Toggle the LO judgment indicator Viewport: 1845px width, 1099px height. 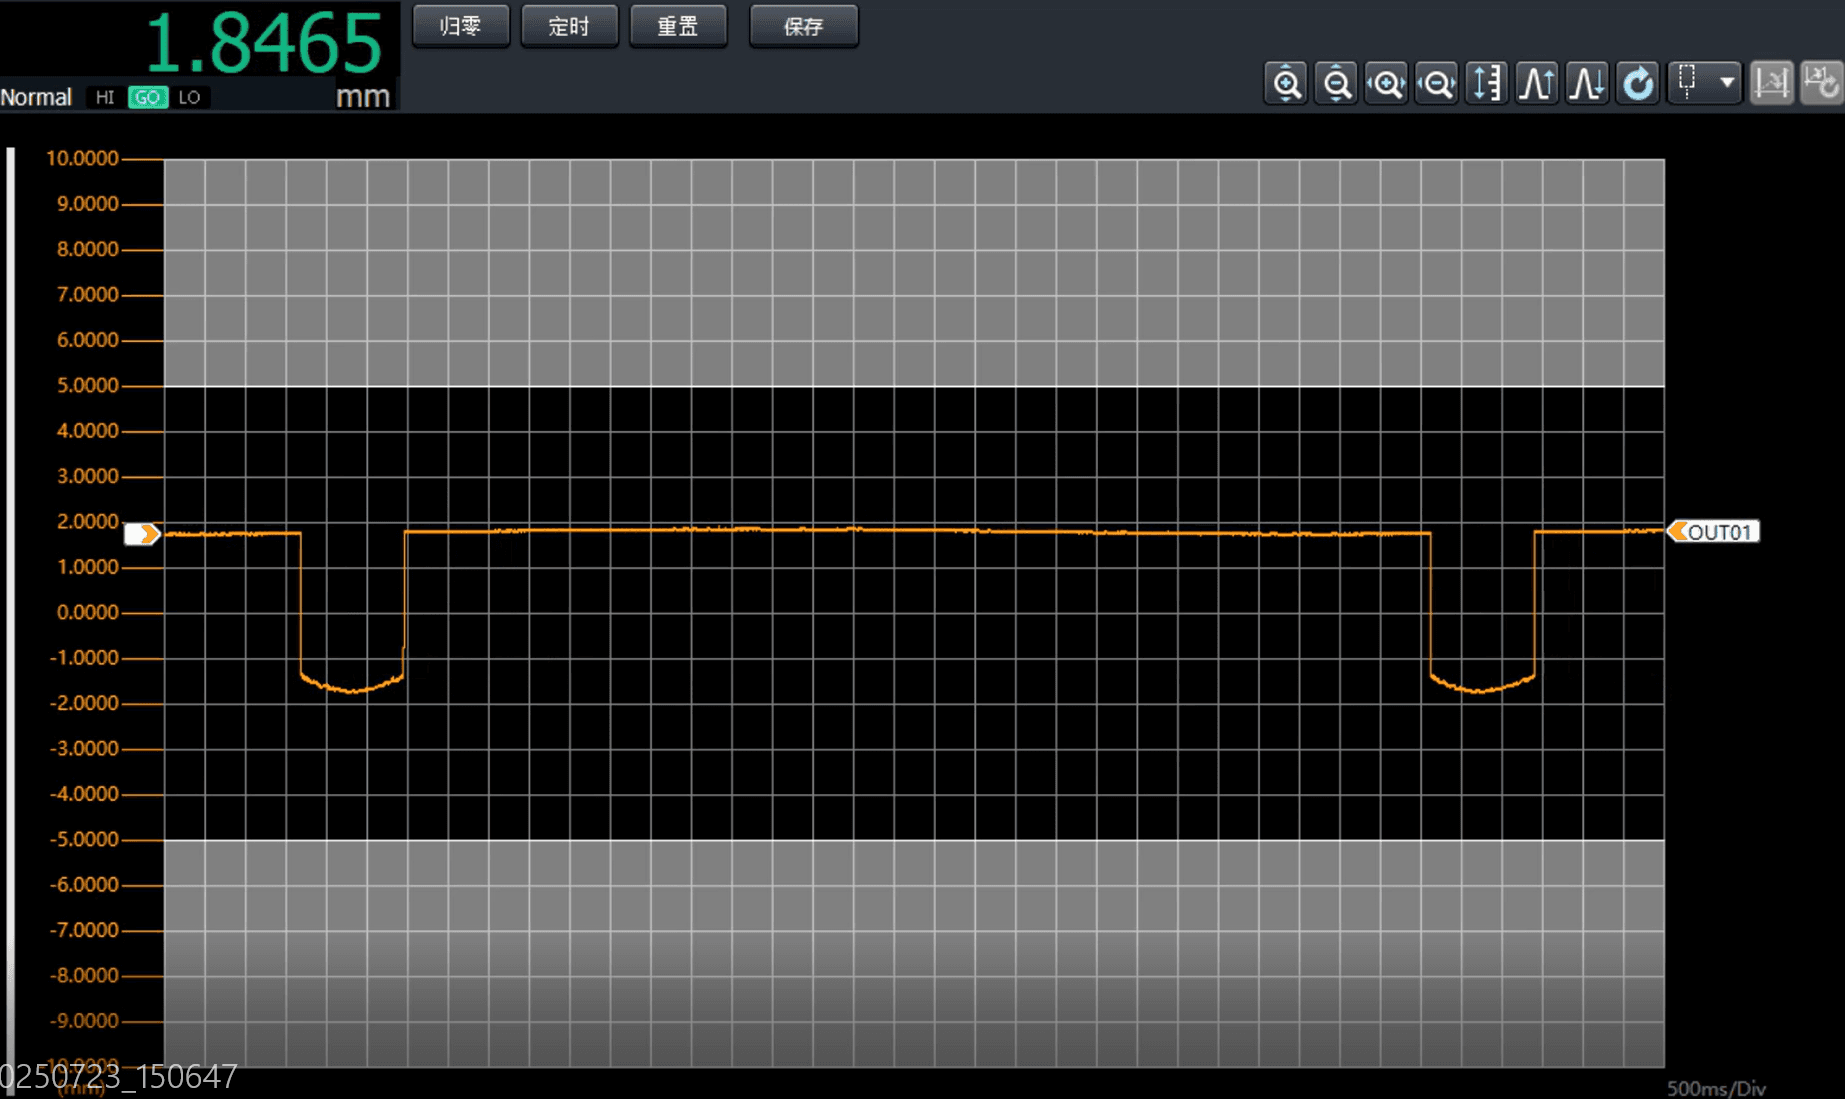click(x=191, y=97)
